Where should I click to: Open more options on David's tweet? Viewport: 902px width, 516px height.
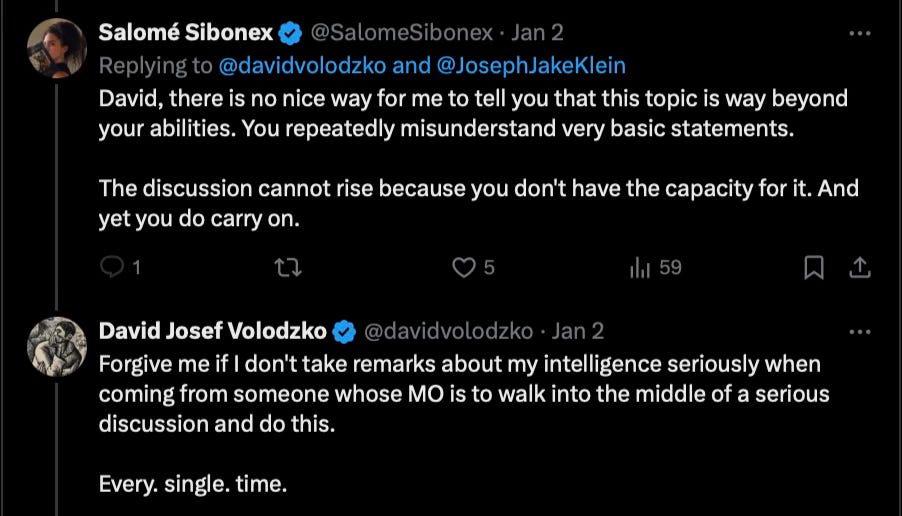pyautogui.click(x=860, y=332)
